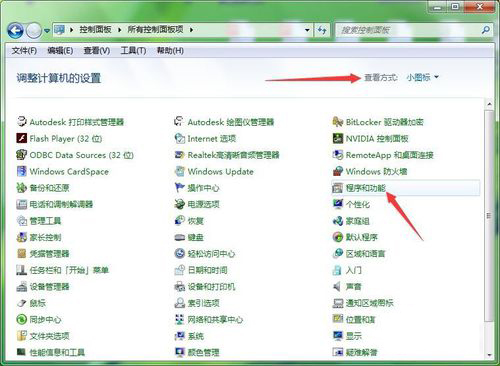Image resolution: width=500 pixels, height=366 pixels.
Task: Expand arrow after 所有控制面板项 breadcrumb
Action: pyautogui.click(x=192, y=30)
